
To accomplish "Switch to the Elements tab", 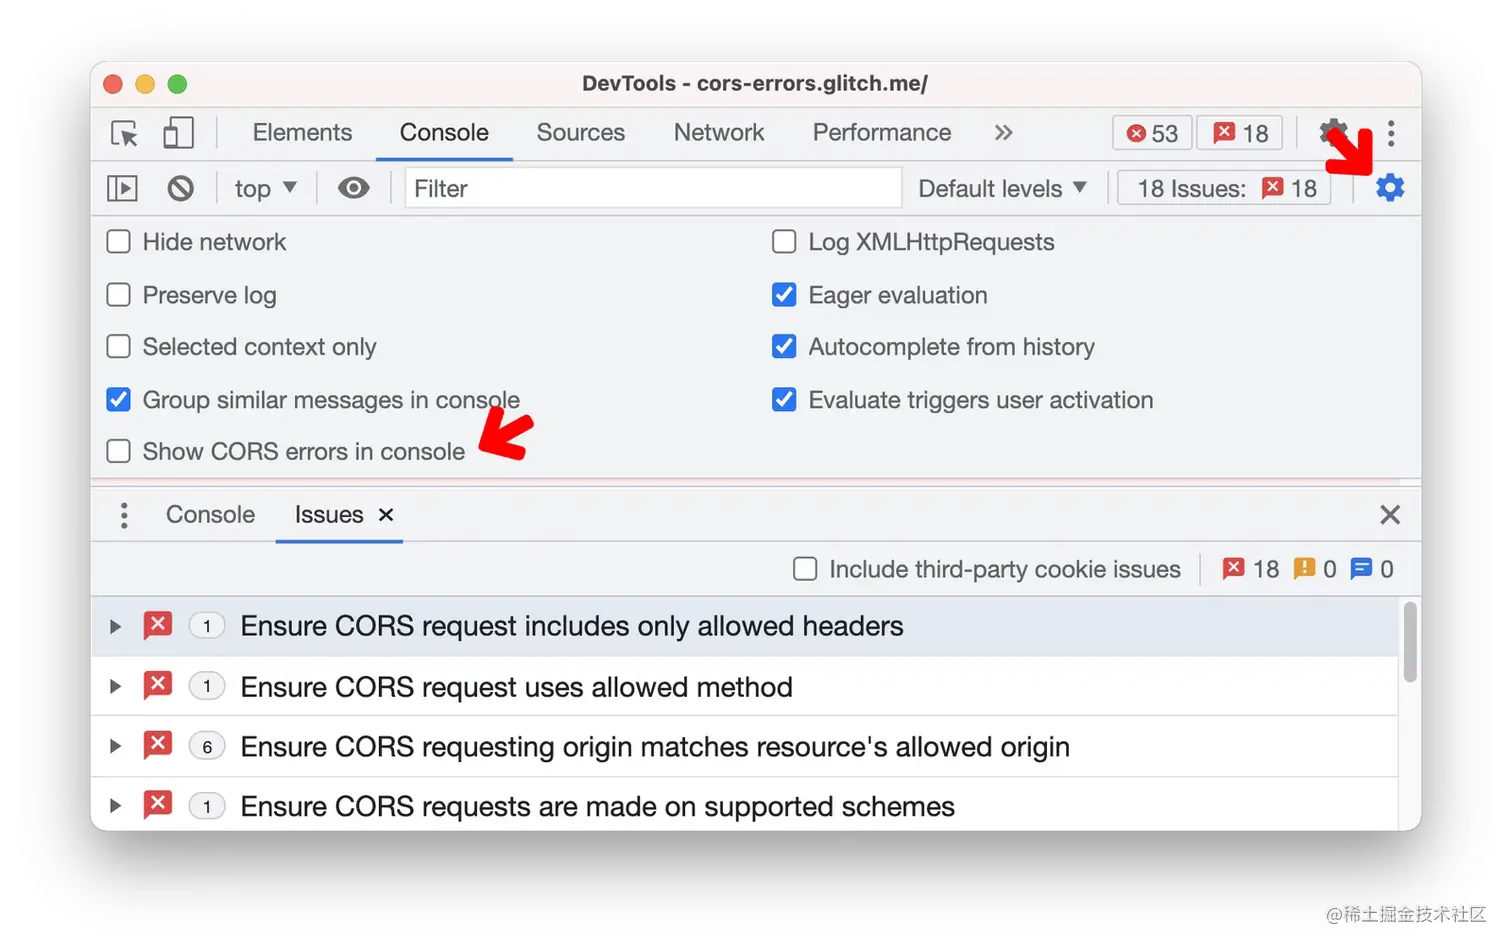I will pos(302,133).
